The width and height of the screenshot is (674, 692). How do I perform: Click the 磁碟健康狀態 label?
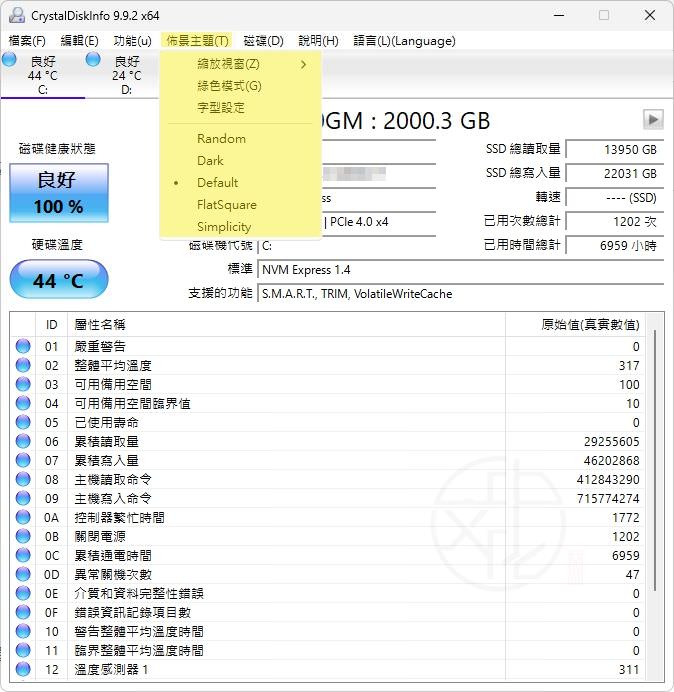[x=57, y=149]
